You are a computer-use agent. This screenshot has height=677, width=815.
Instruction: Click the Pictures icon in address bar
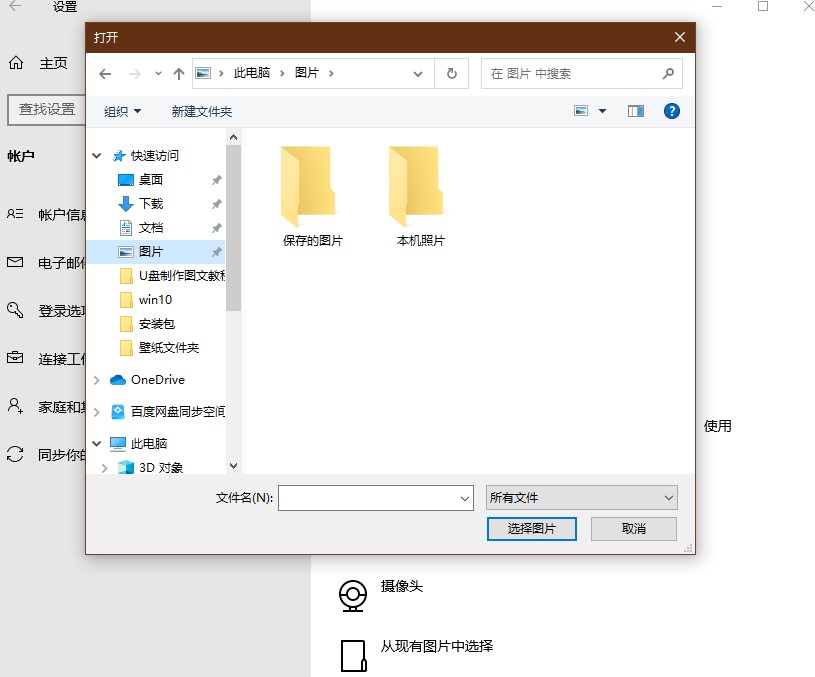203,73
